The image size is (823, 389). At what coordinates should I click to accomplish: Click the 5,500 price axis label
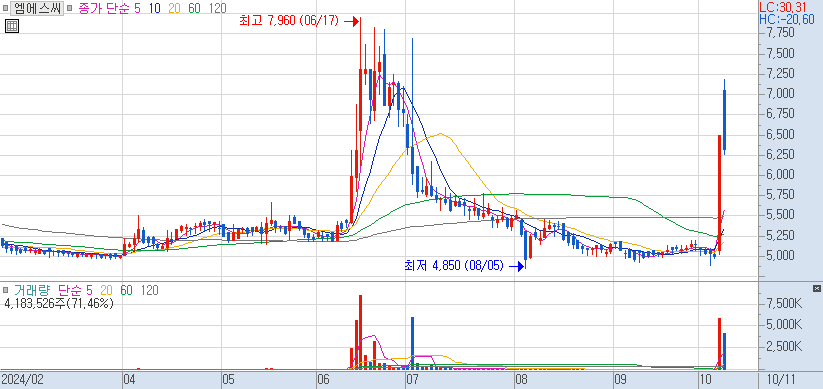pyautogui.click(x=780, y=215)
